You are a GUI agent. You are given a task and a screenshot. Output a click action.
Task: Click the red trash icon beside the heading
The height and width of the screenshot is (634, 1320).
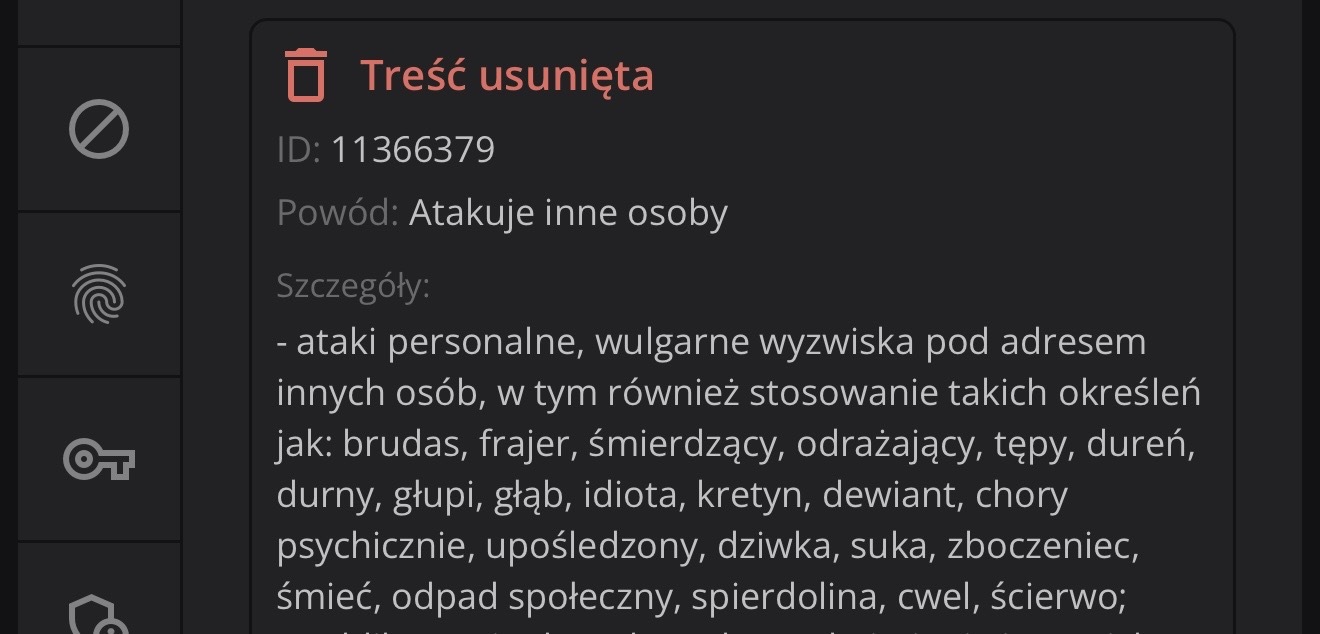point(306,75)
